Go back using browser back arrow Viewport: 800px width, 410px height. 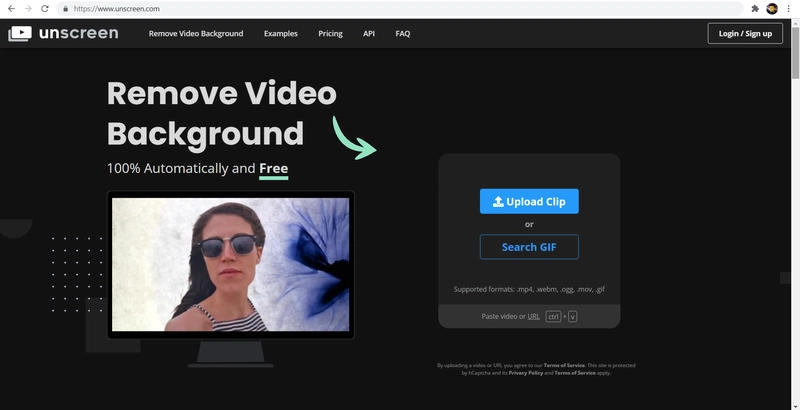pyautogui.click(x=11, y=8)
